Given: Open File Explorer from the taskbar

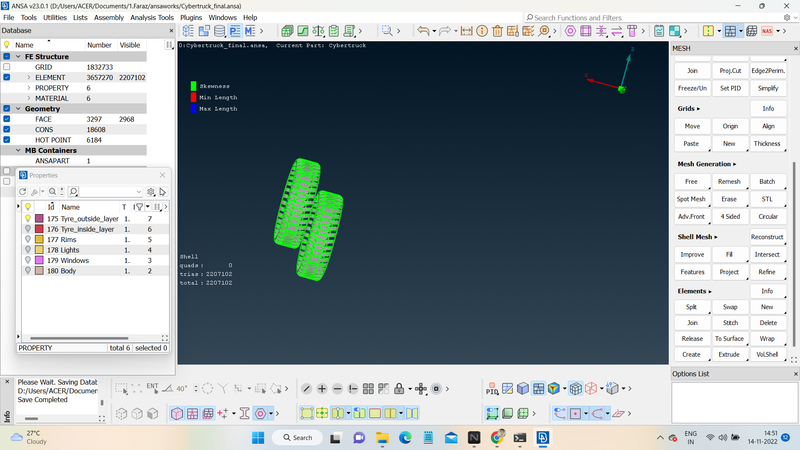Looking at the screenshot, I should pos(382,438).
